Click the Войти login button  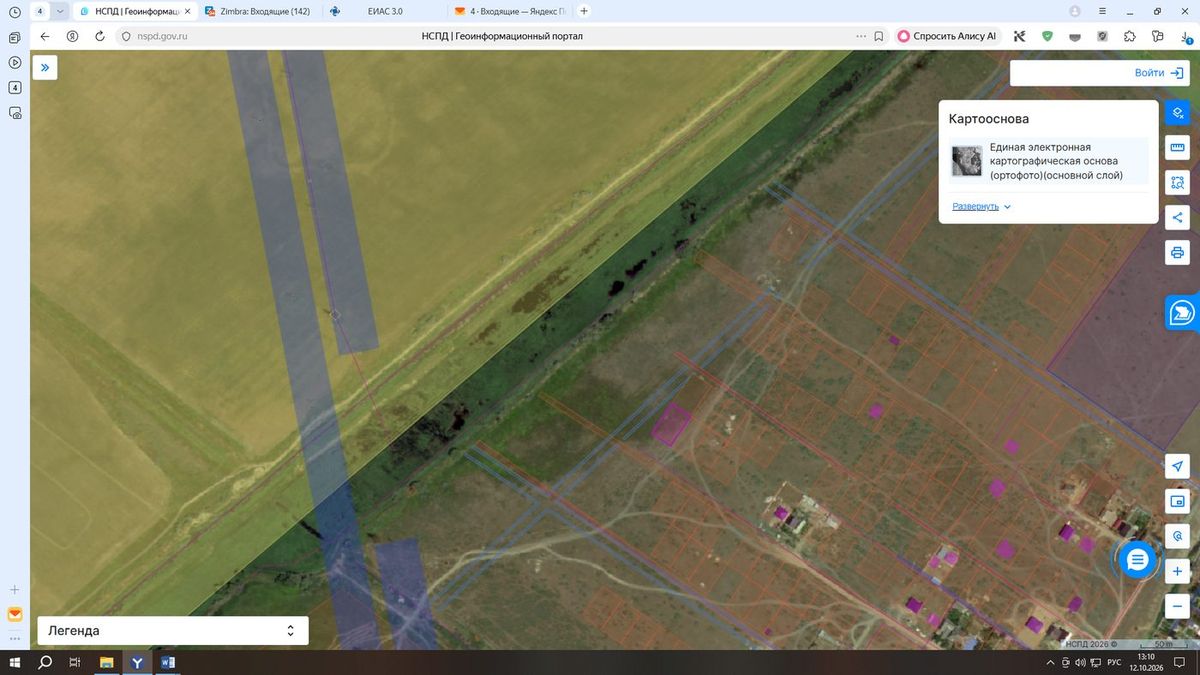[x=1159, y=73]
